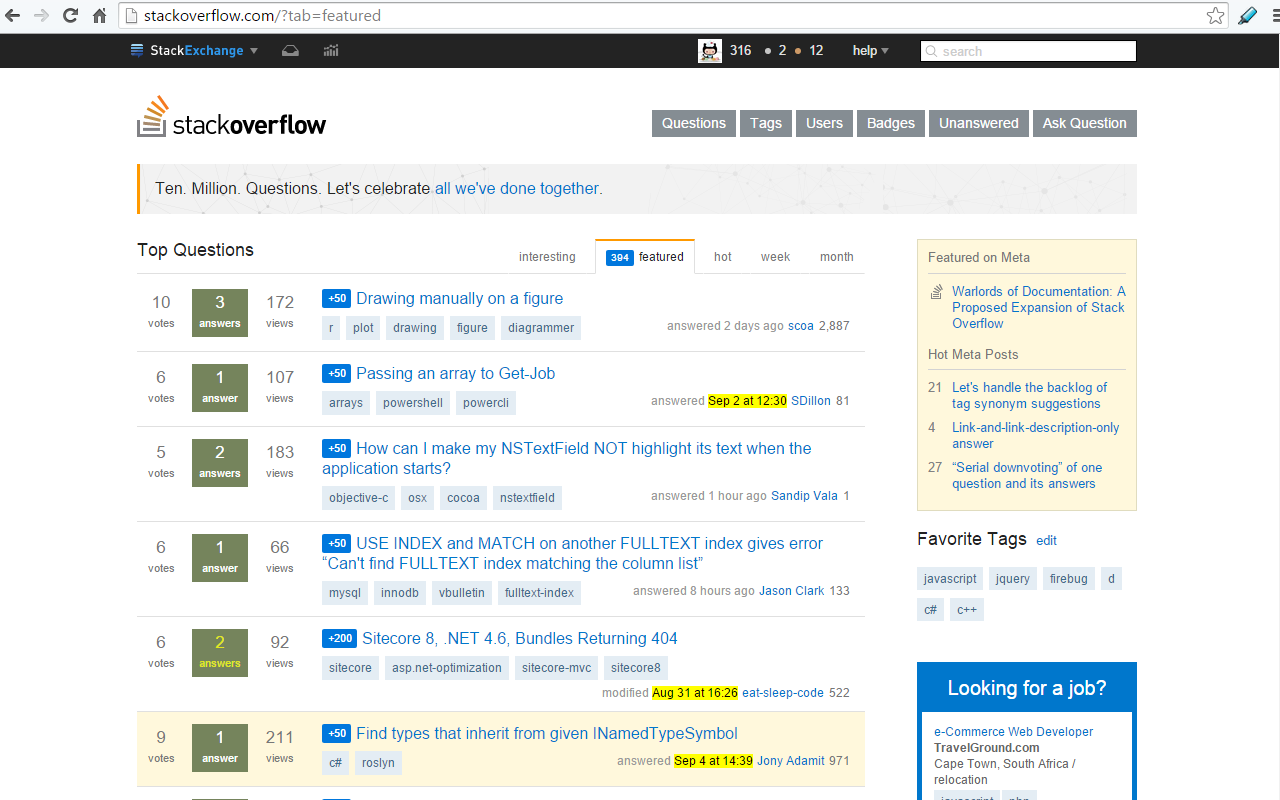
Task: Open user Sandip Vala's profile
Action: [804, 496]
